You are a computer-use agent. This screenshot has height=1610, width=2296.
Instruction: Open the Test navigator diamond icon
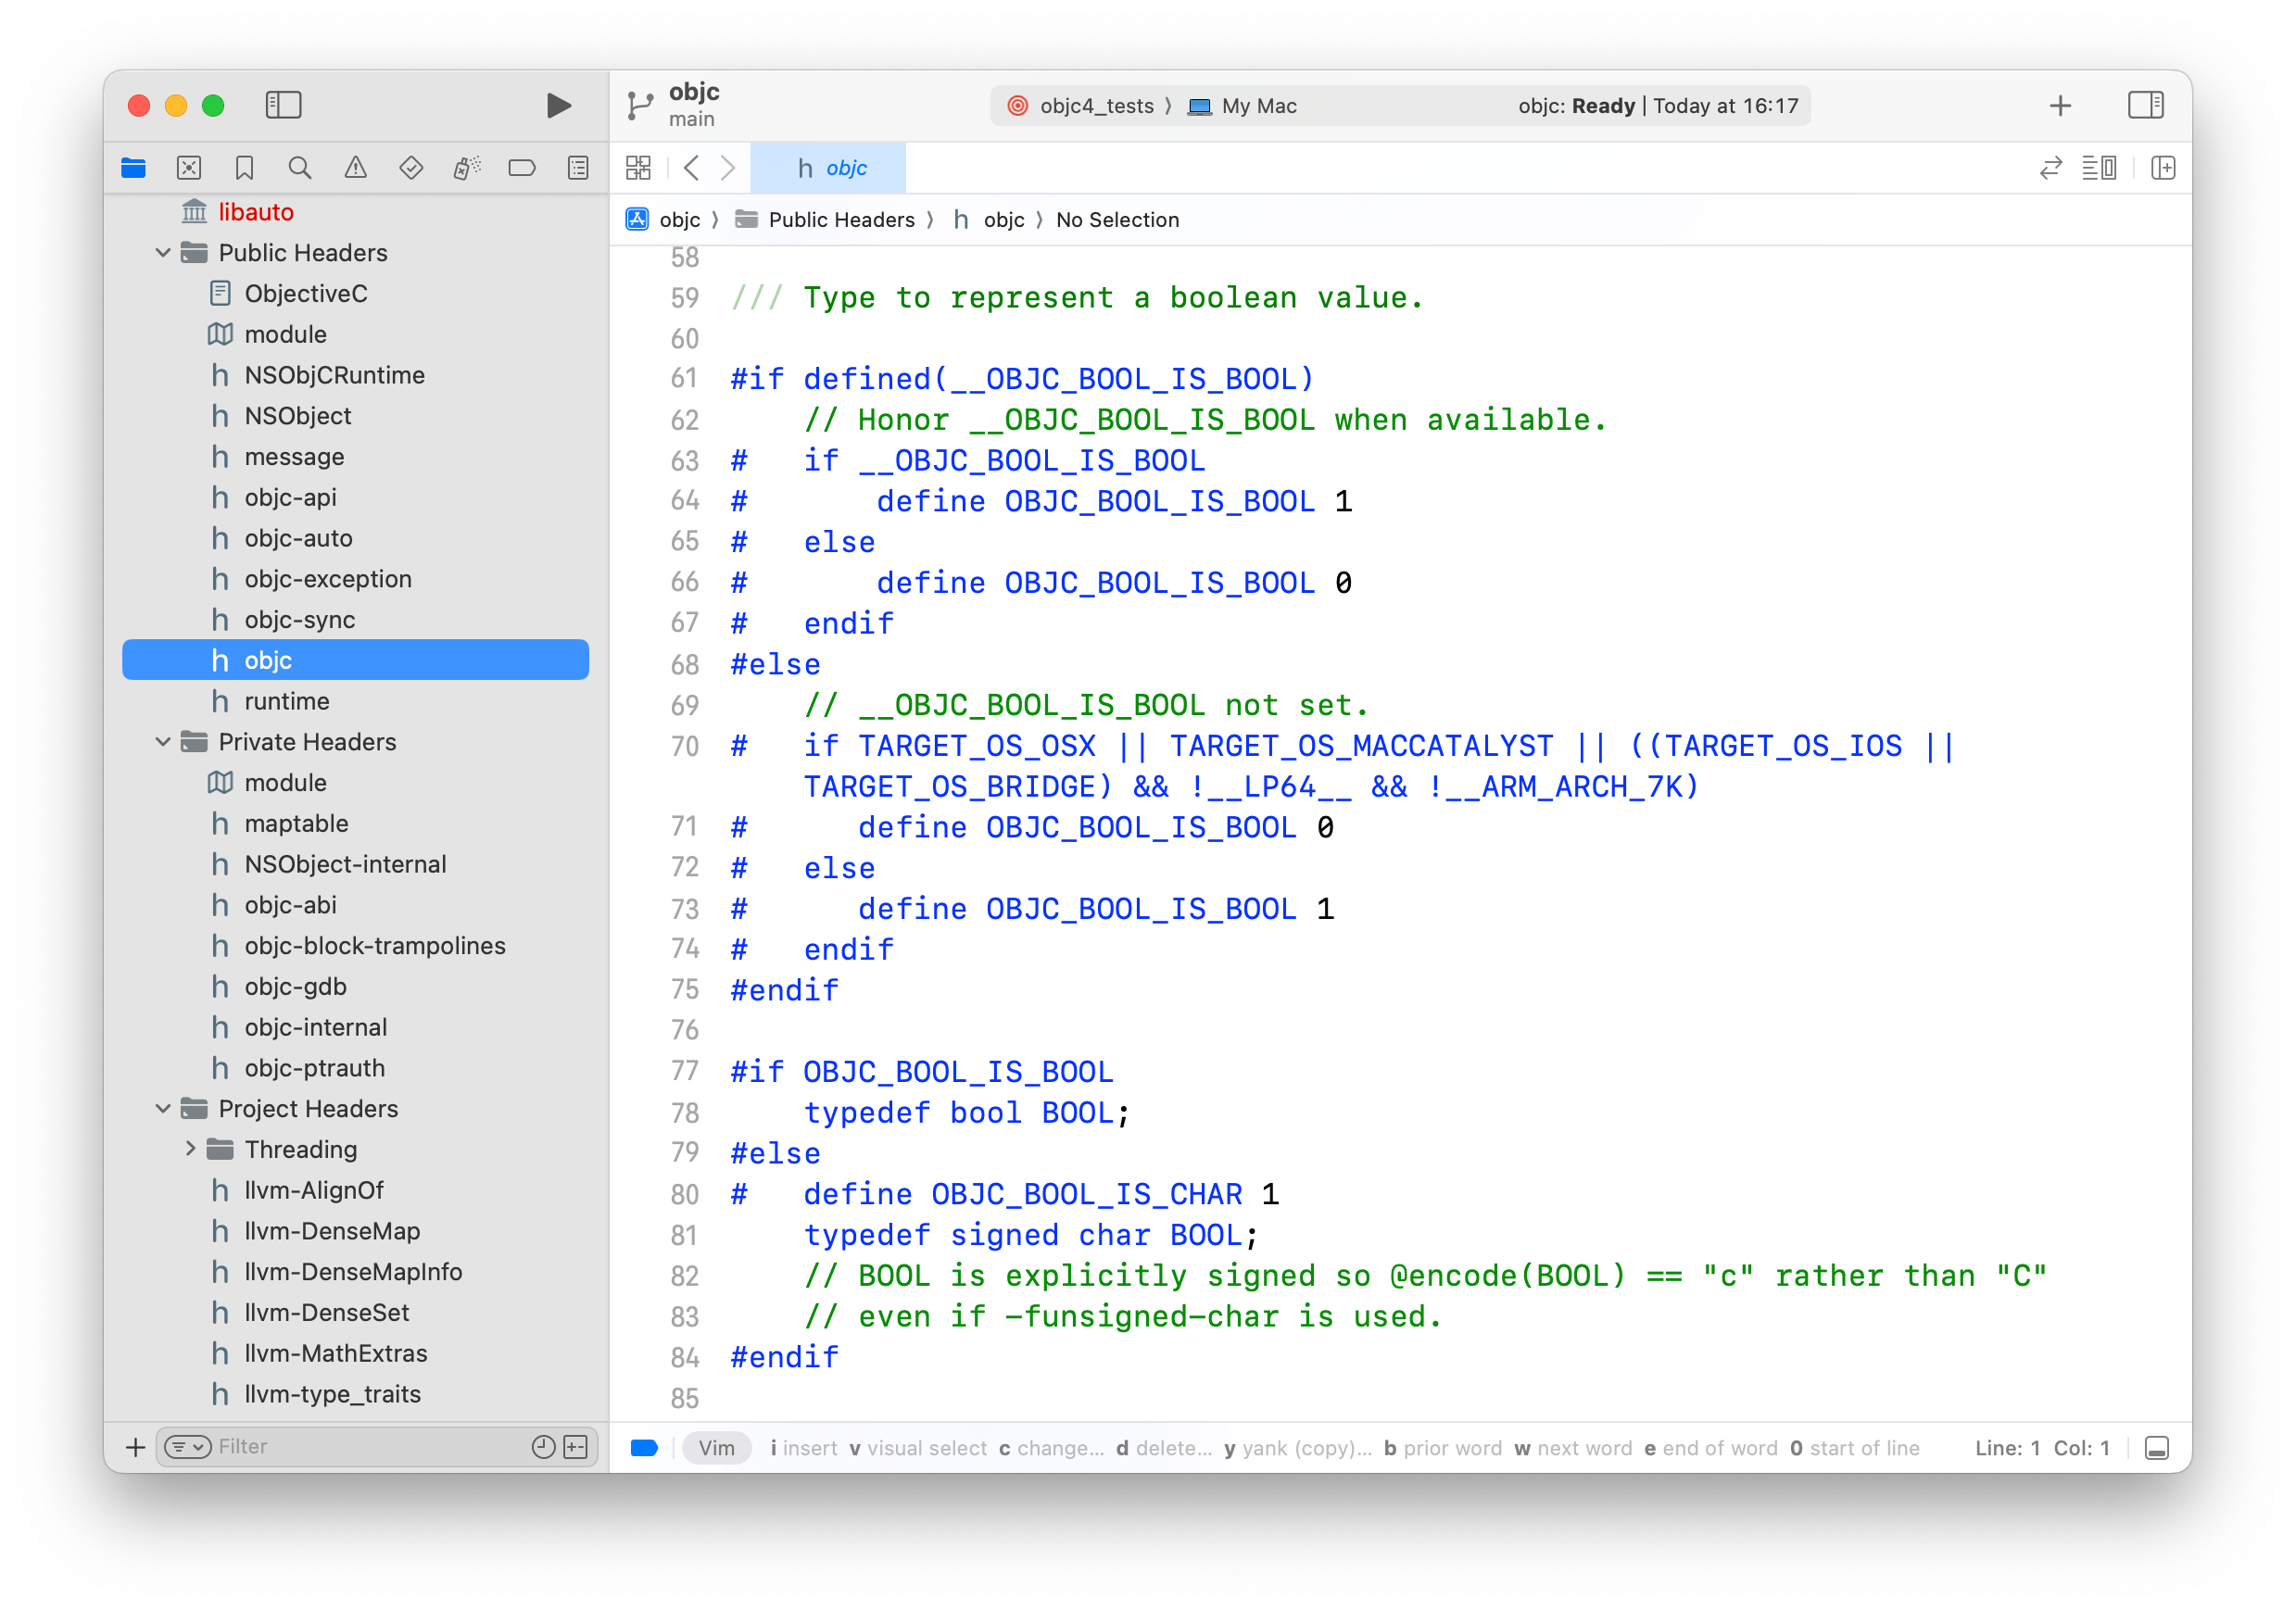point(411,168)
